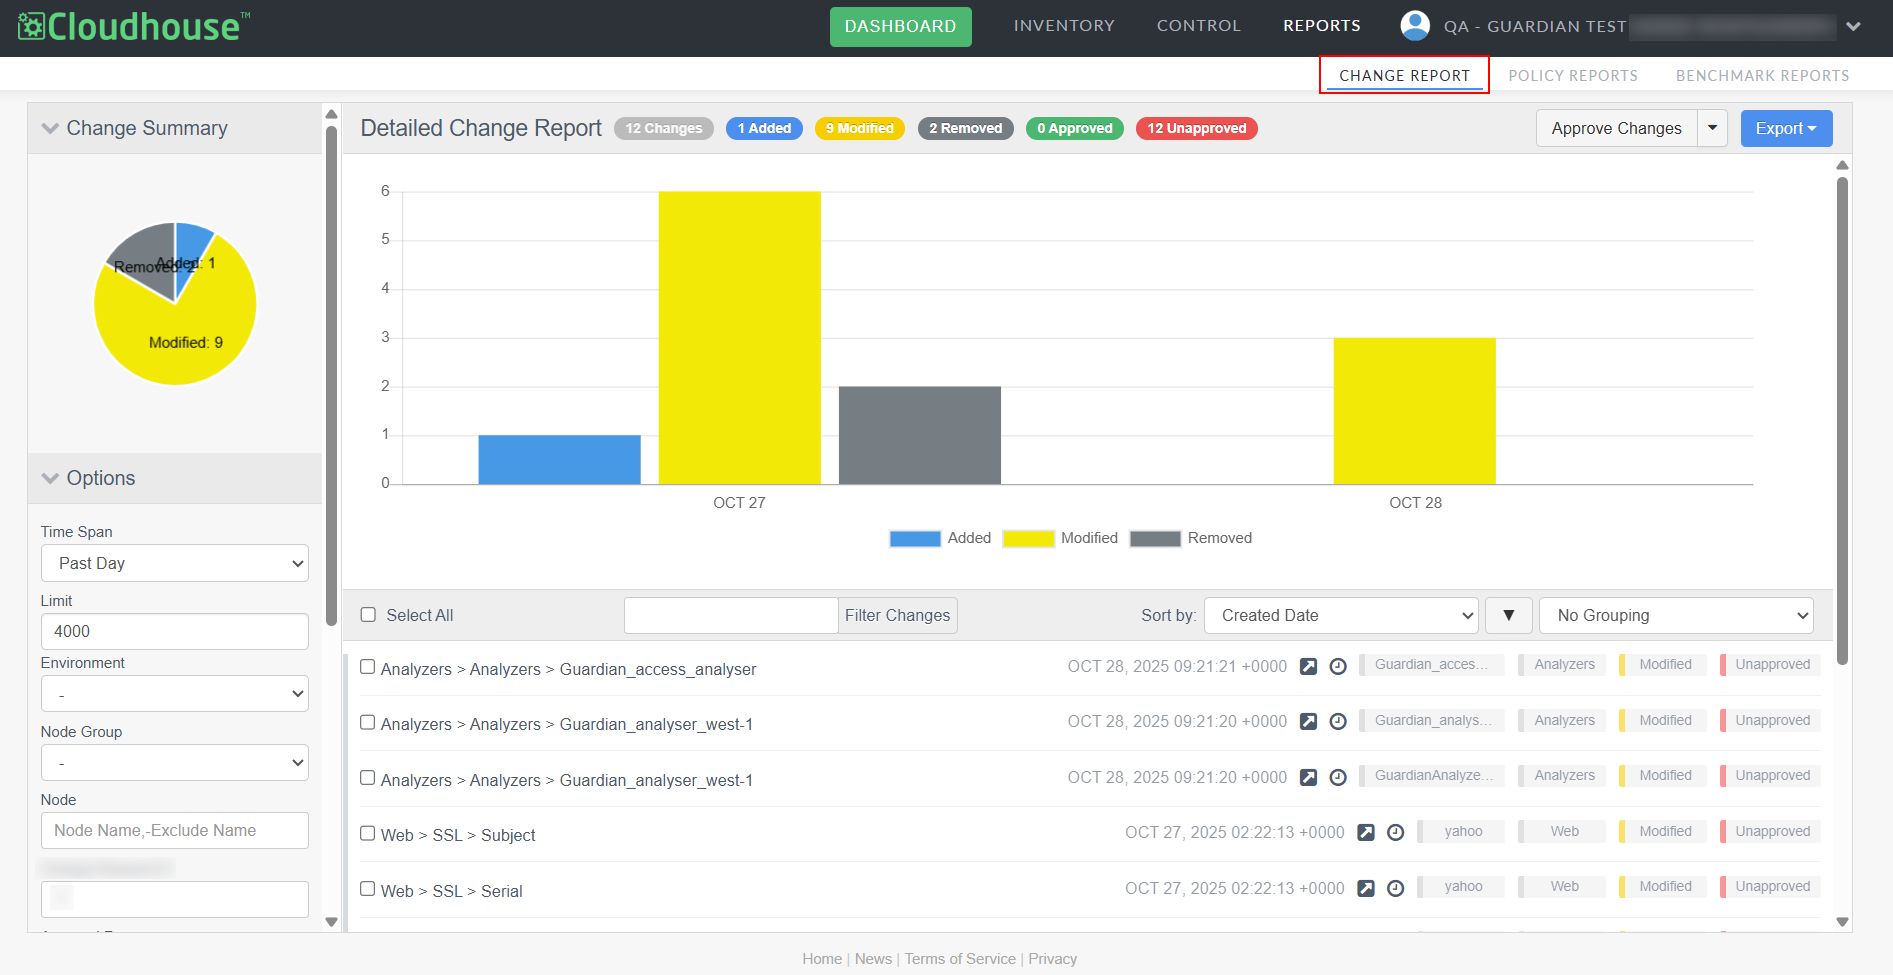Open the Sort by Created Date dropdown
Viewport: 1893px width, 975px height.
[x=1341, y=615]
